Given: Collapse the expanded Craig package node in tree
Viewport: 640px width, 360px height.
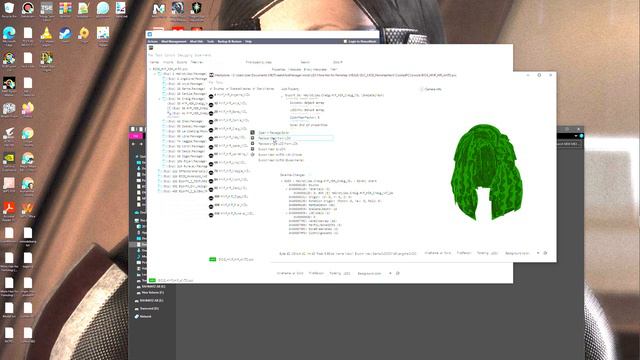Looking at the screenshot, I should coord(160,99).
